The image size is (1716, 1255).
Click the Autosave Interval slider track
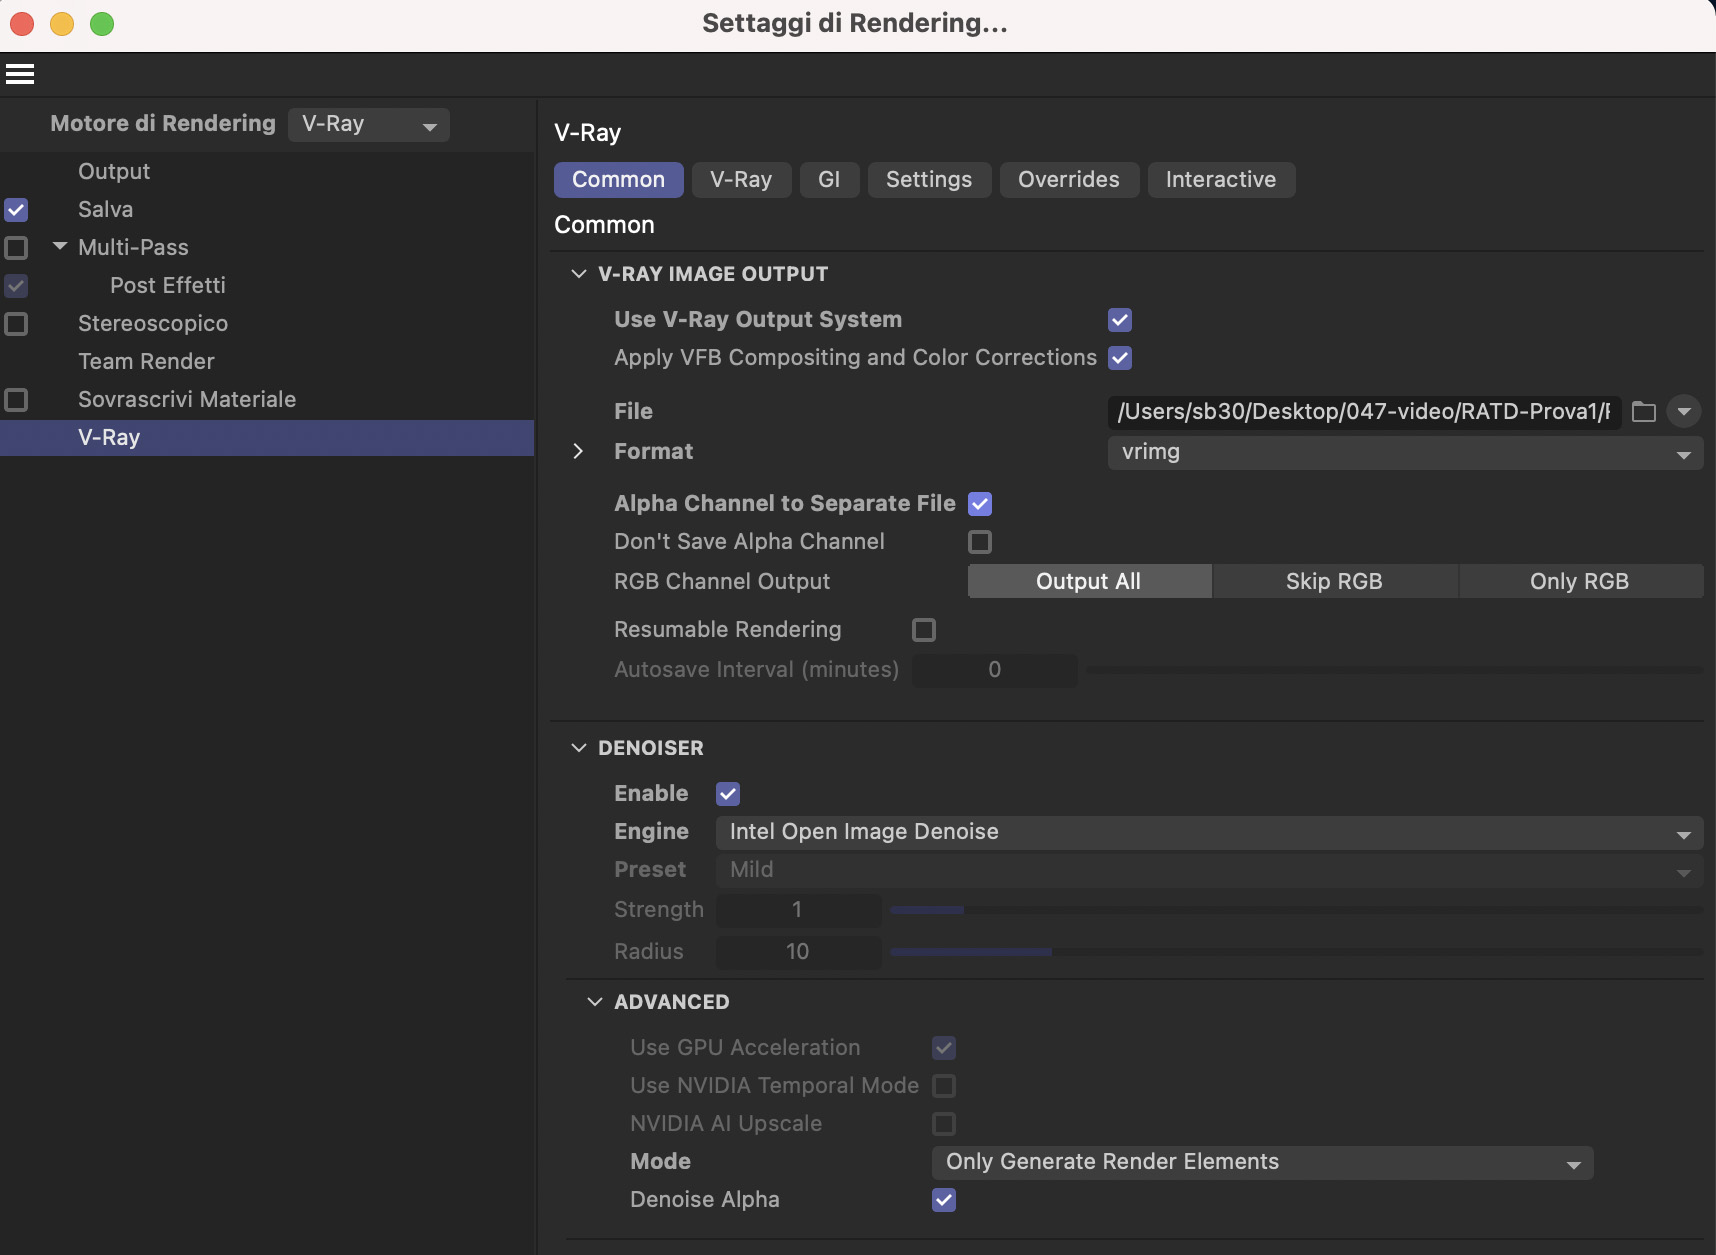pos(1394,670)
